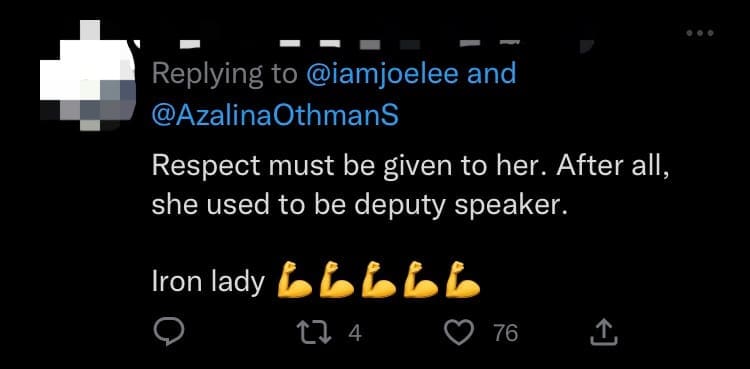Click the 'Iron lady' text
750x369 pixels.
(x=208, y=282)
